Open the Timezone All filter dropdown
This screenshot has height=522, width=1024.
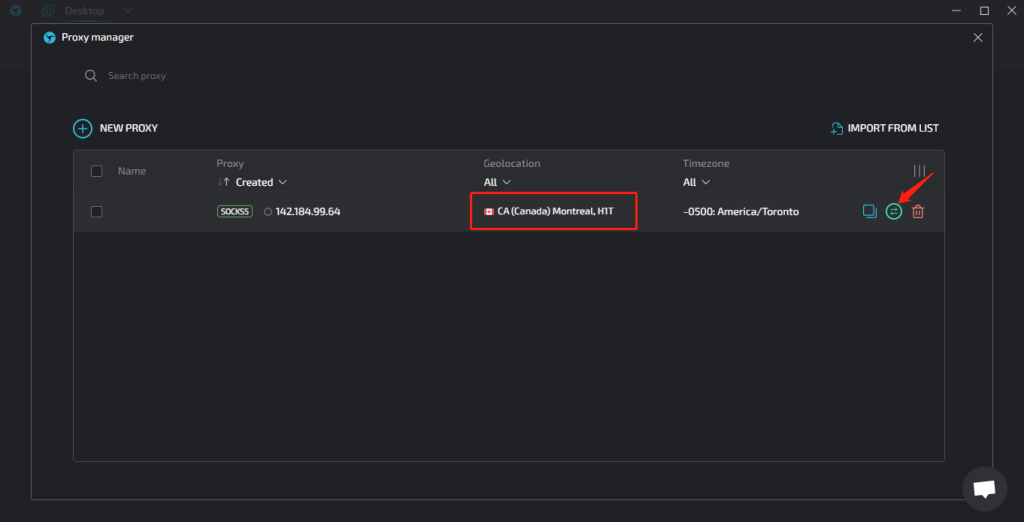[x=696, y=182]
